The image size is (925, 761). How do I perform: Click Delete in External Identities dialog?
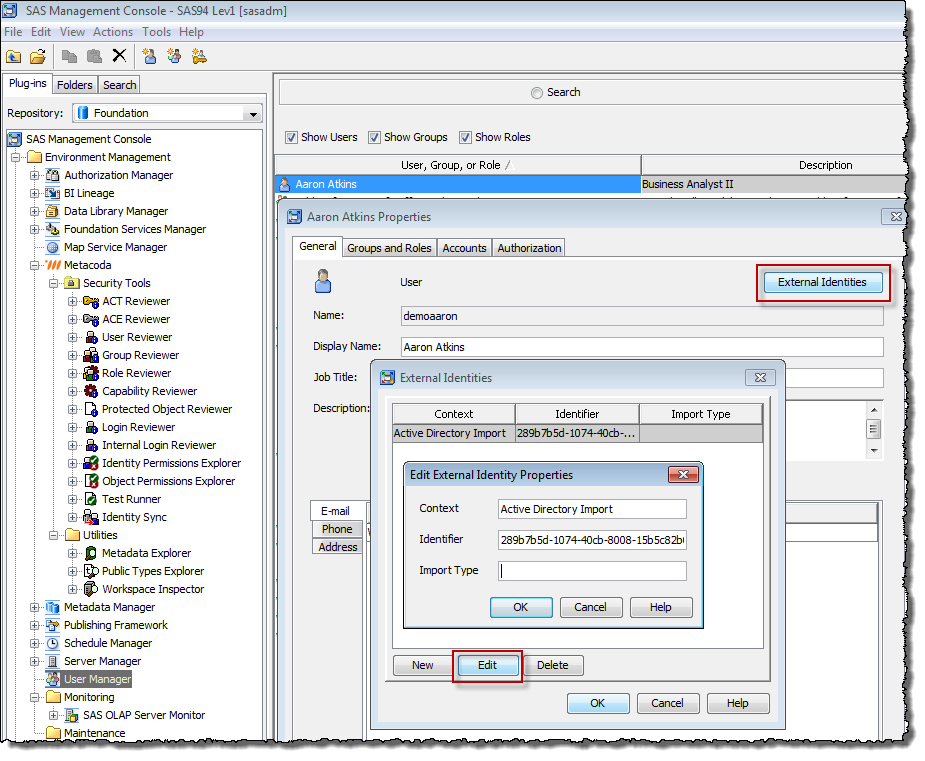pyautogui.click(x=553, y=665)
